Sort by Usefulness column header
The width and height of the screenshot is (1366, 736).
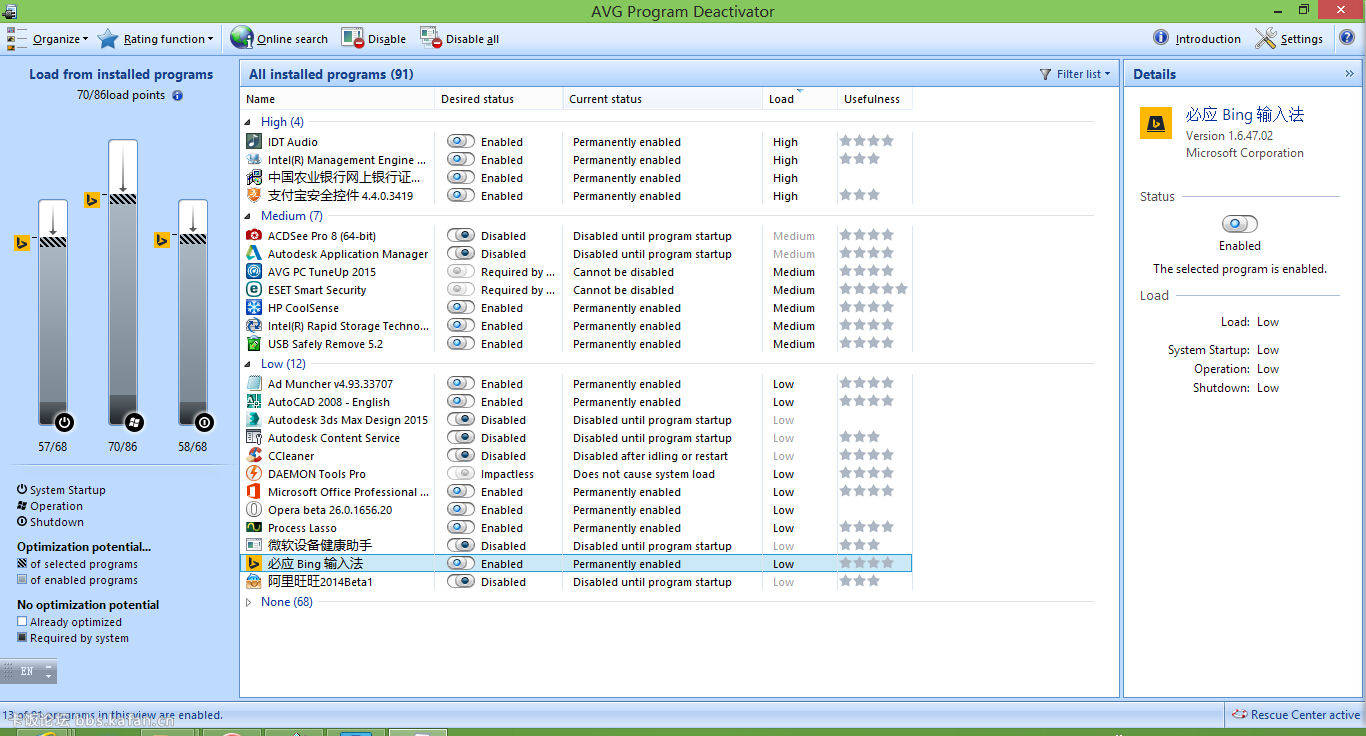point(874,99)
